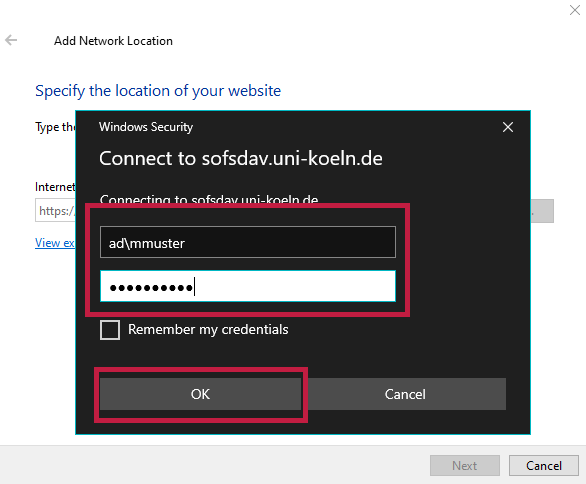586x484 pixels.
Task: Tick the Remember my credentials checkbox
Action: coord(110,330)
